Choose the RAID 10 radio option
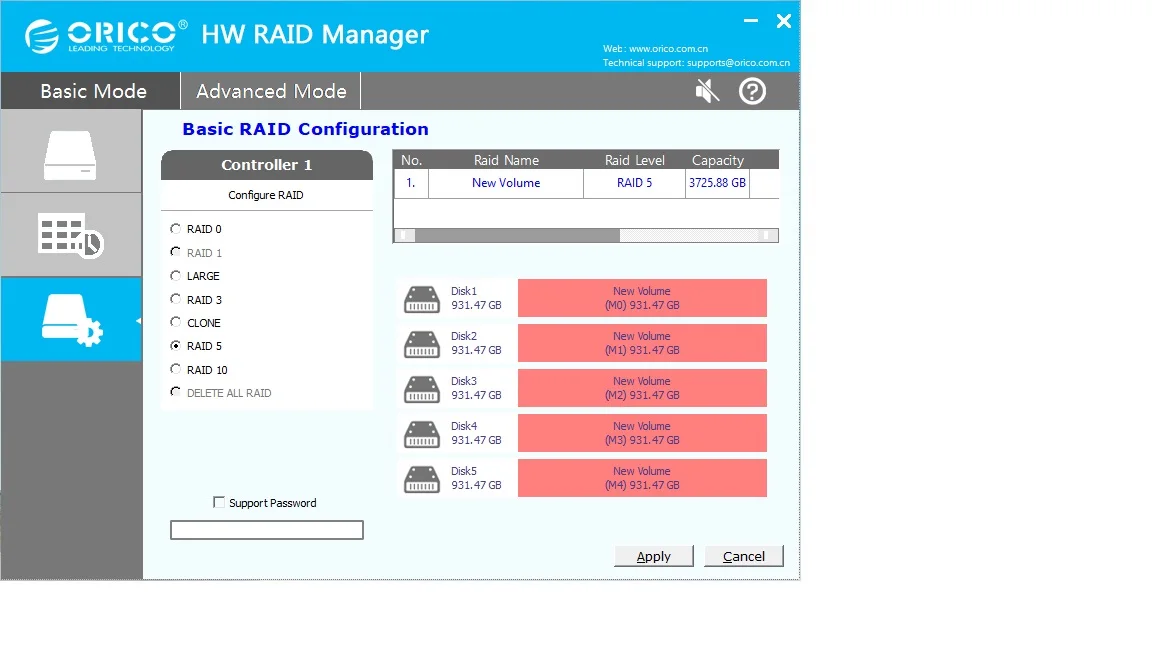 click(176, 370)
